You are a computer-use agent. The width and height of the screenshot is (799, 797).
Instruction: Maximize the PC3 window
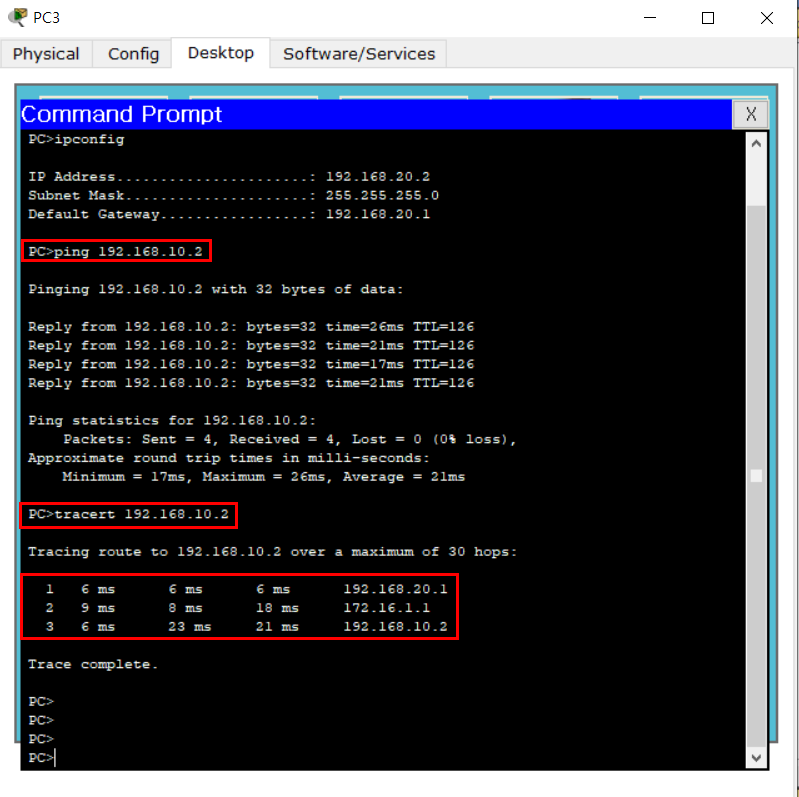tap(708, 18)
